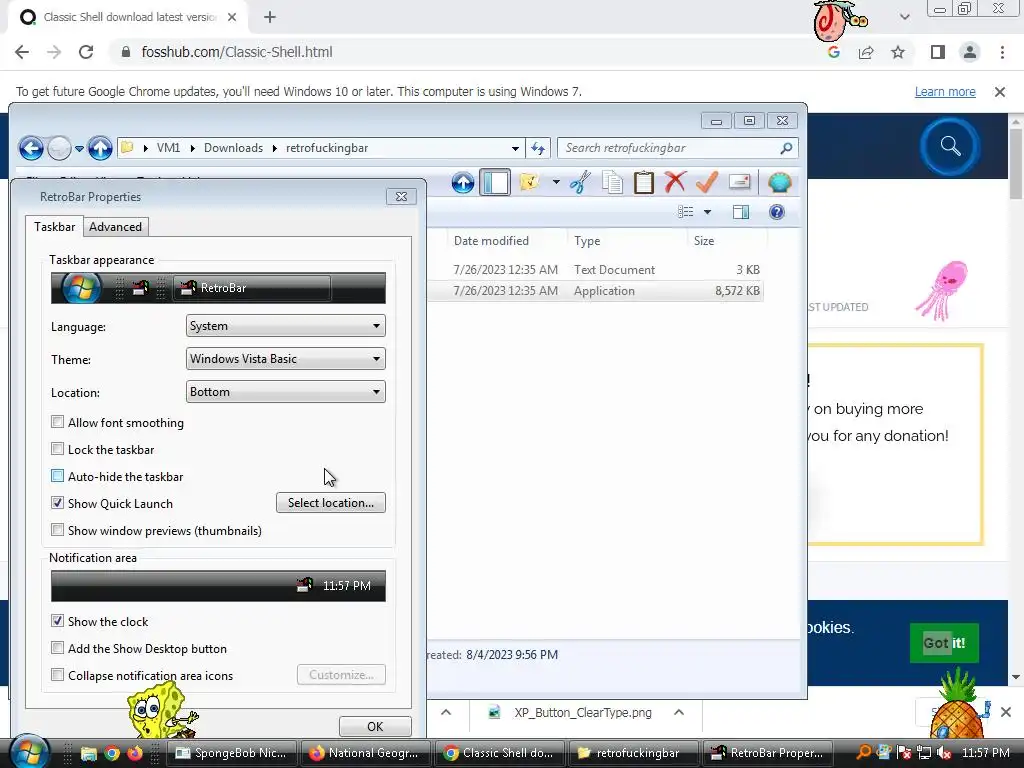Toggle the navigation pane icon in Explorer toolbar
Screen dimensions: 1024x768
point(495,182)
